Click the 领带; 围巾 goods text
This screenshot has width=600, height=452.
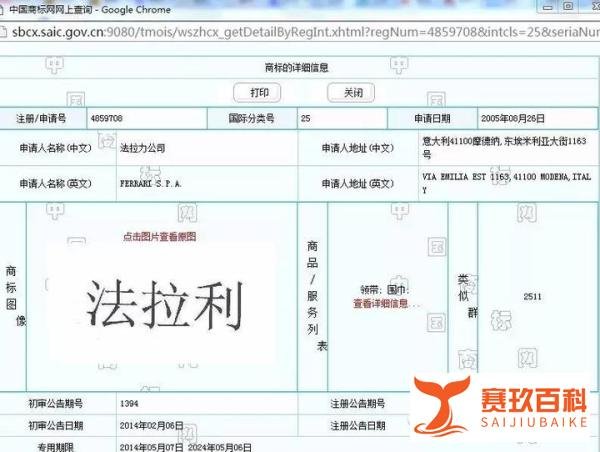[x=385, y=290]
